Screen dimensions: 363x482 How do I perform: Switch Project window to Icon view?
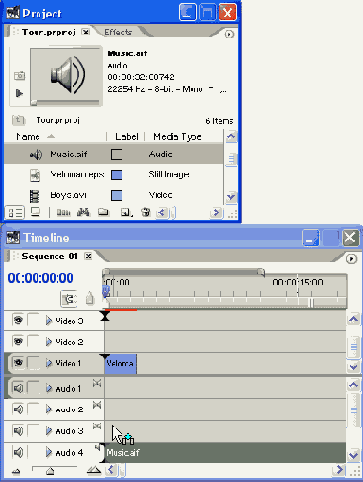click(35, 212)
